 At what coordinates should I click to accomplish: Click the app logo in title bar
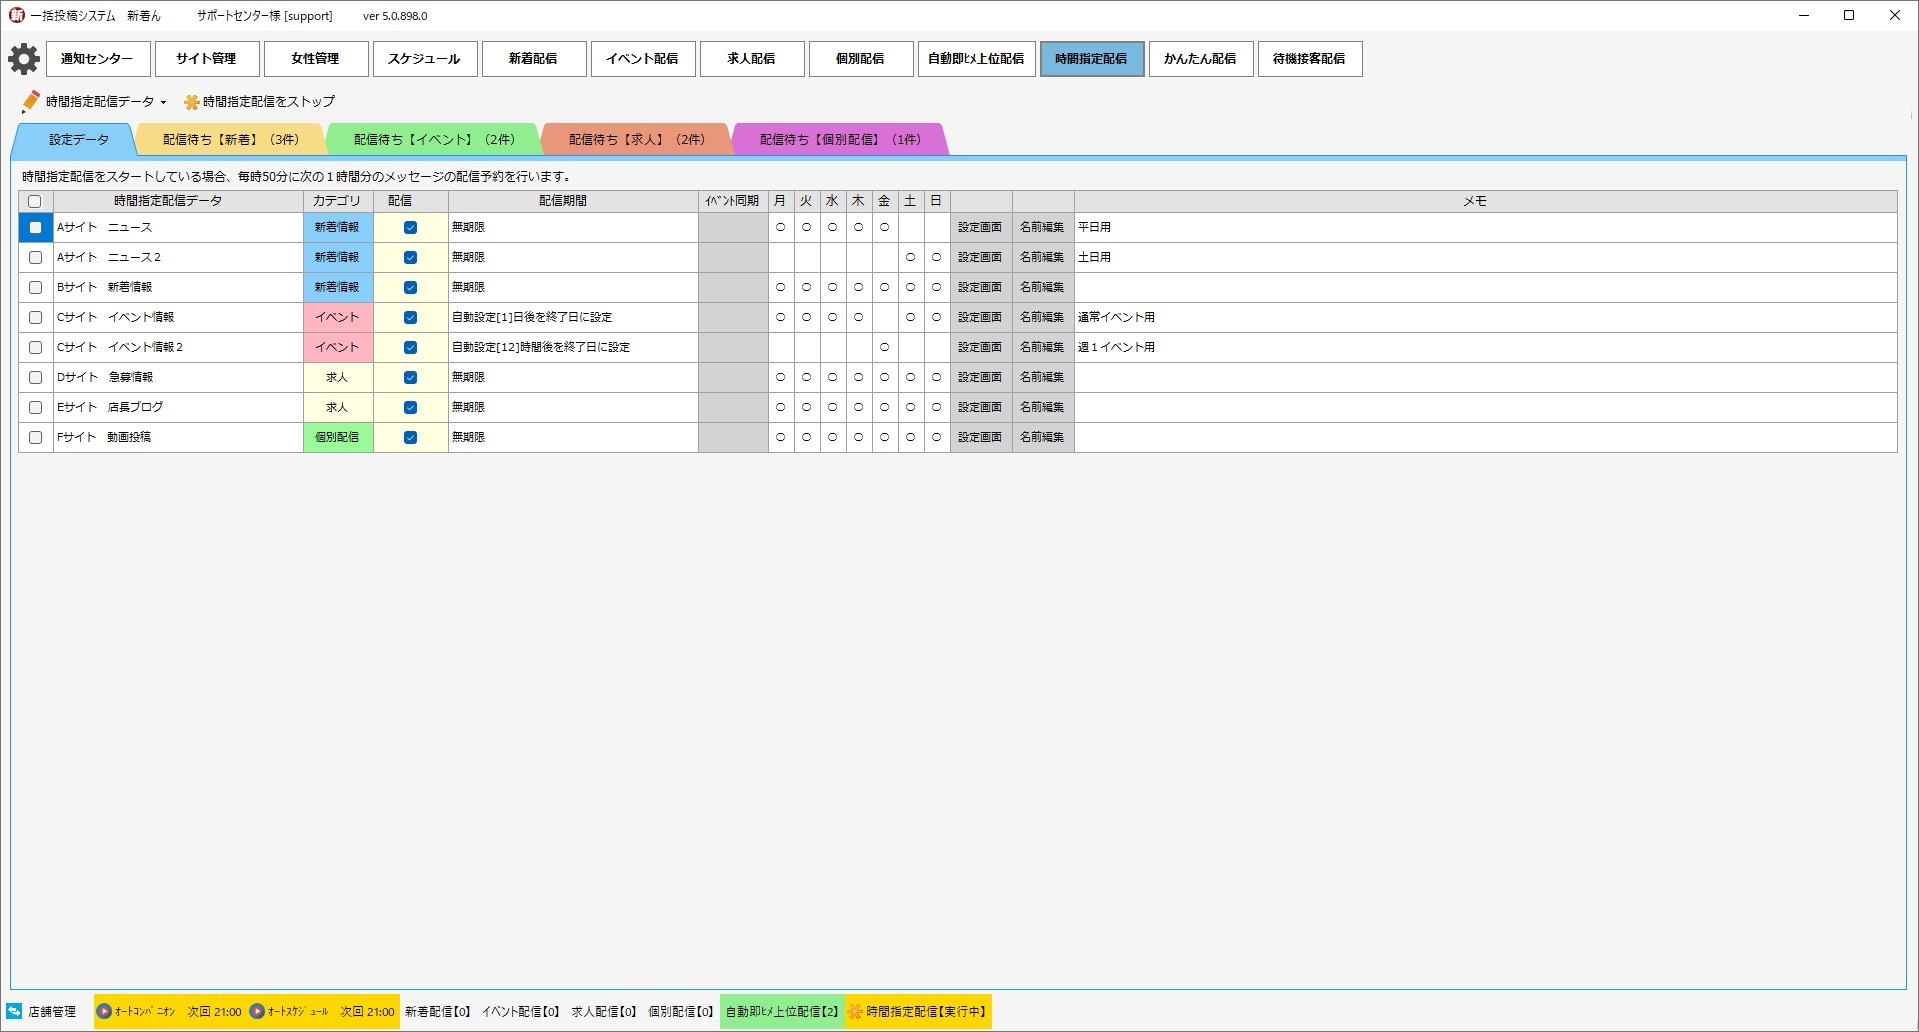point(16,15)
